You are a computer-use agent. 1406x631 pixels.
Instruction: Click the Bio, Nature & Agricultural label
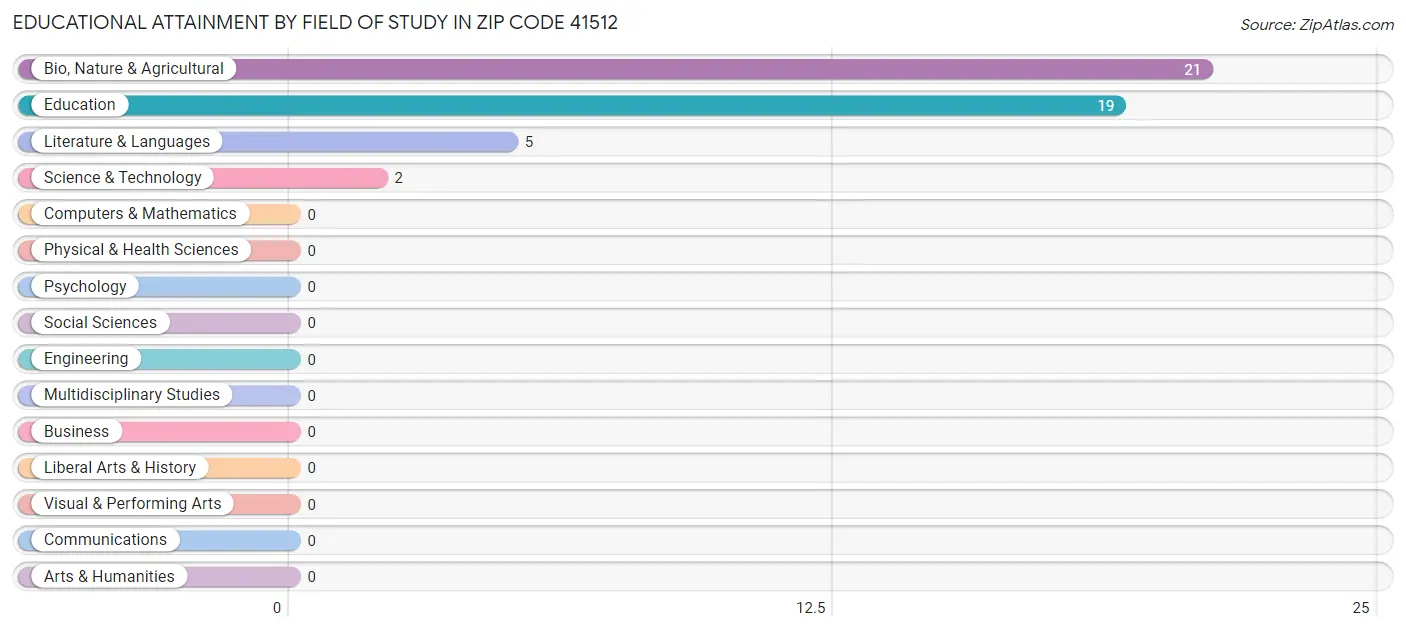click(134, 69)
